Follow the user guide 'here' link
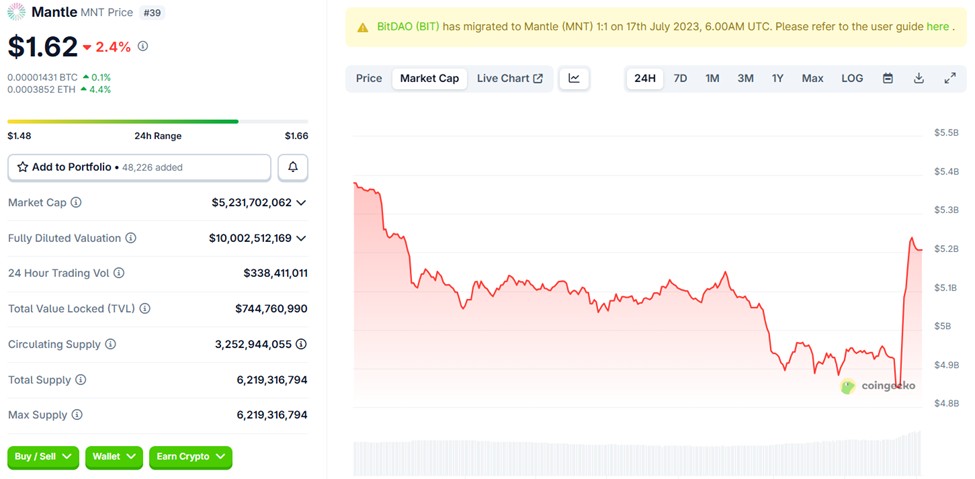975x479 pixels. 937,27
